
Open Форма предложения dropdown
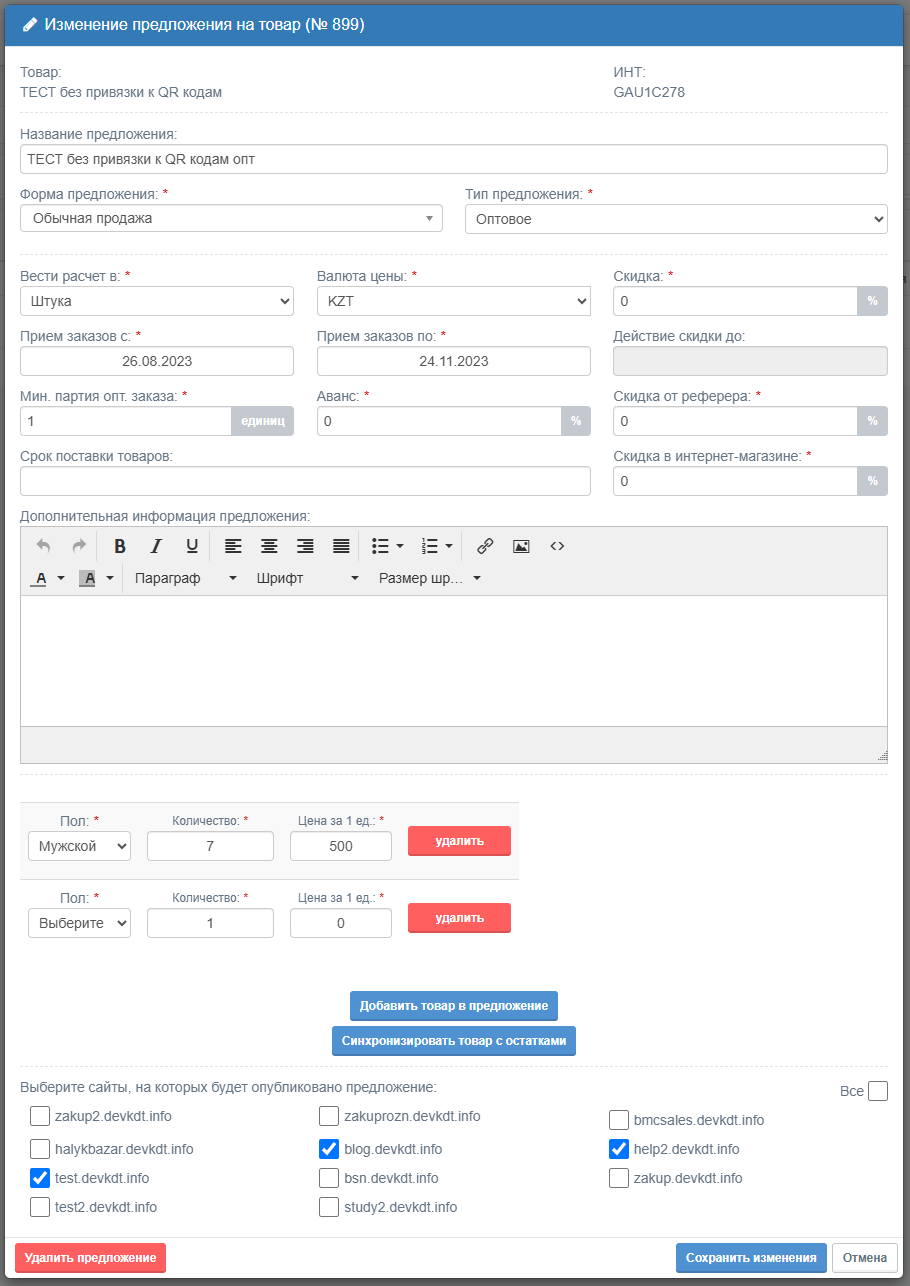point(231,218)
